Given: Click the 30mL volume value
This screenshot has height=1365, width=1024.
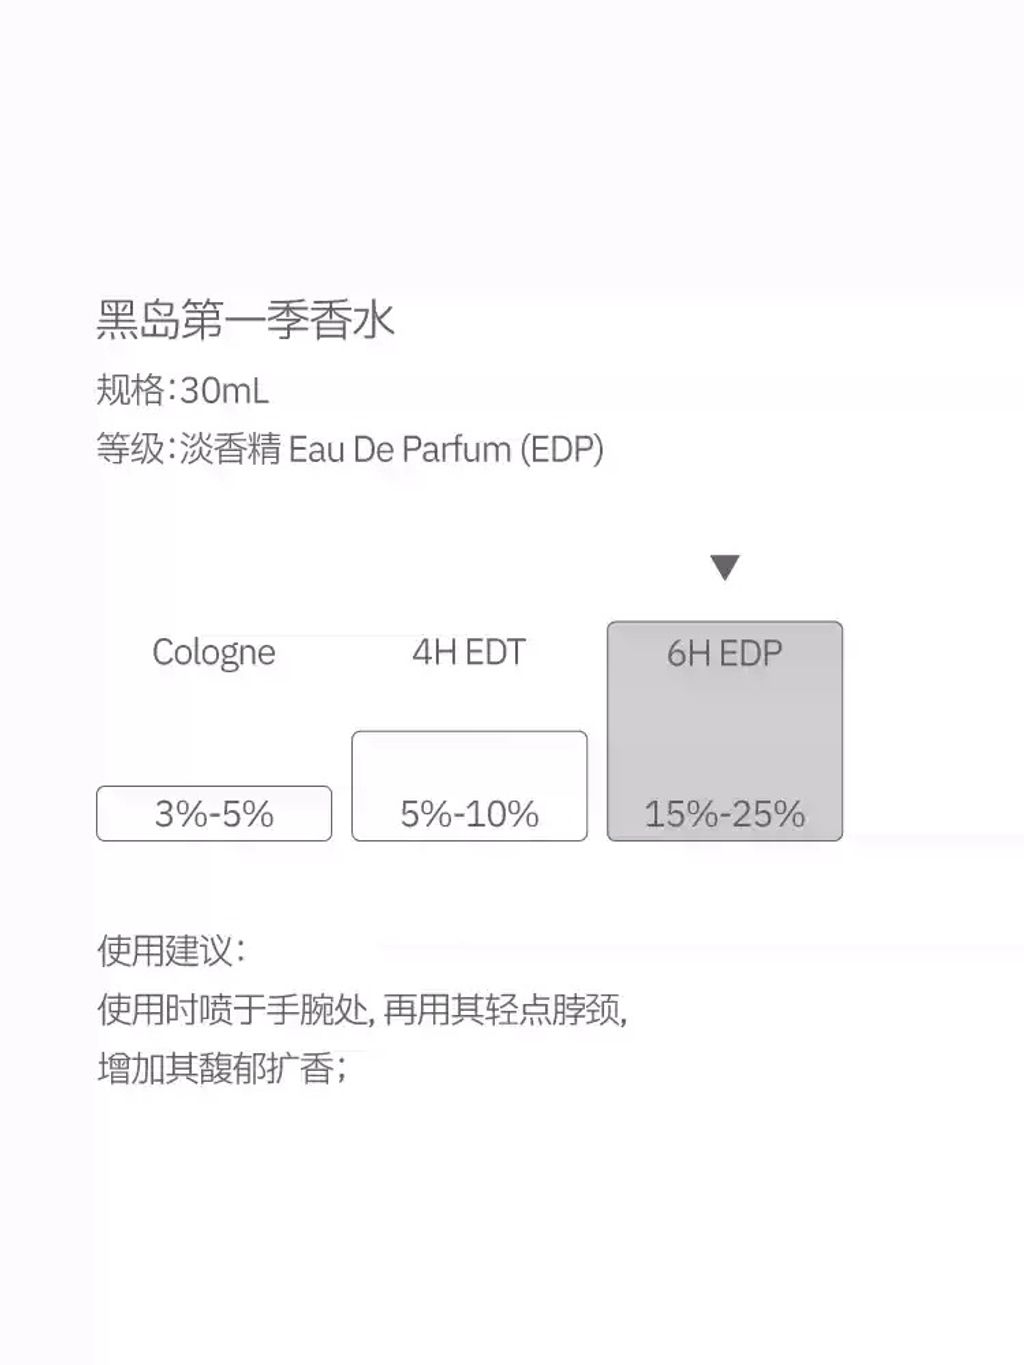Looking at the screenshot, I should (225, 390).
